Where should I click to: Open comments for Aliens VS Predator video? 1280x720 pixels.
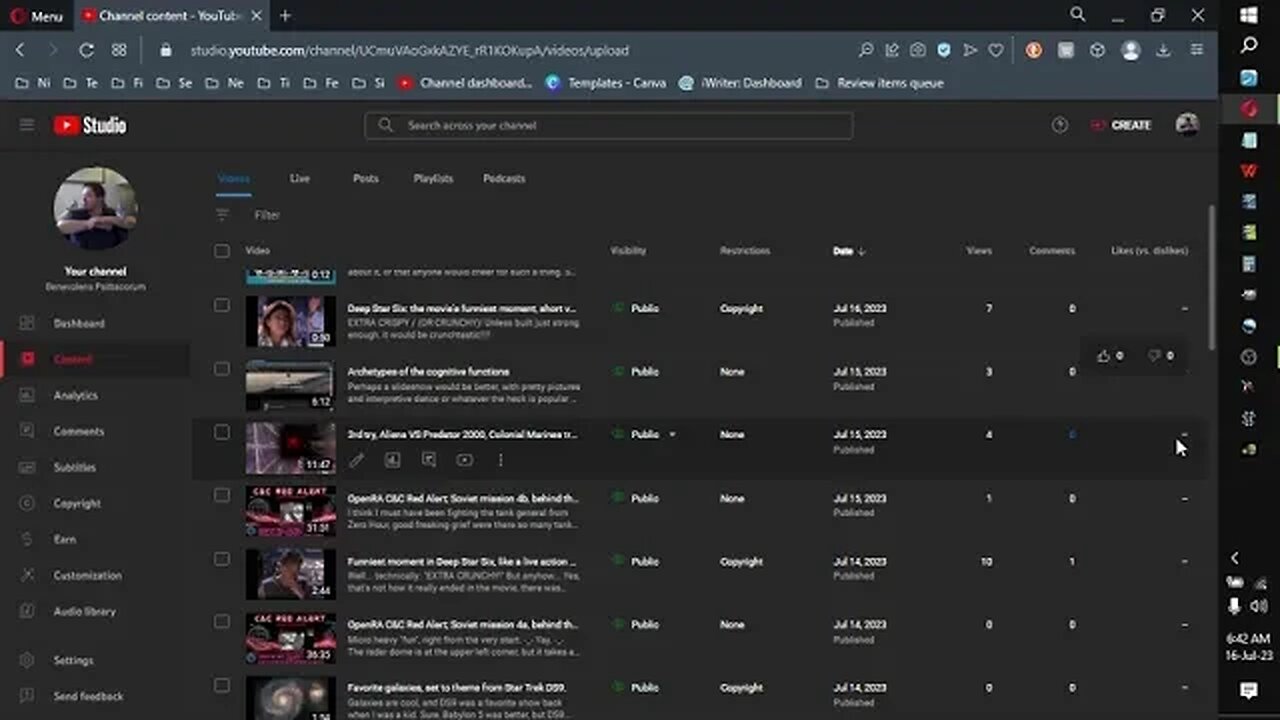pyautogui.click(x=429, y=460)
